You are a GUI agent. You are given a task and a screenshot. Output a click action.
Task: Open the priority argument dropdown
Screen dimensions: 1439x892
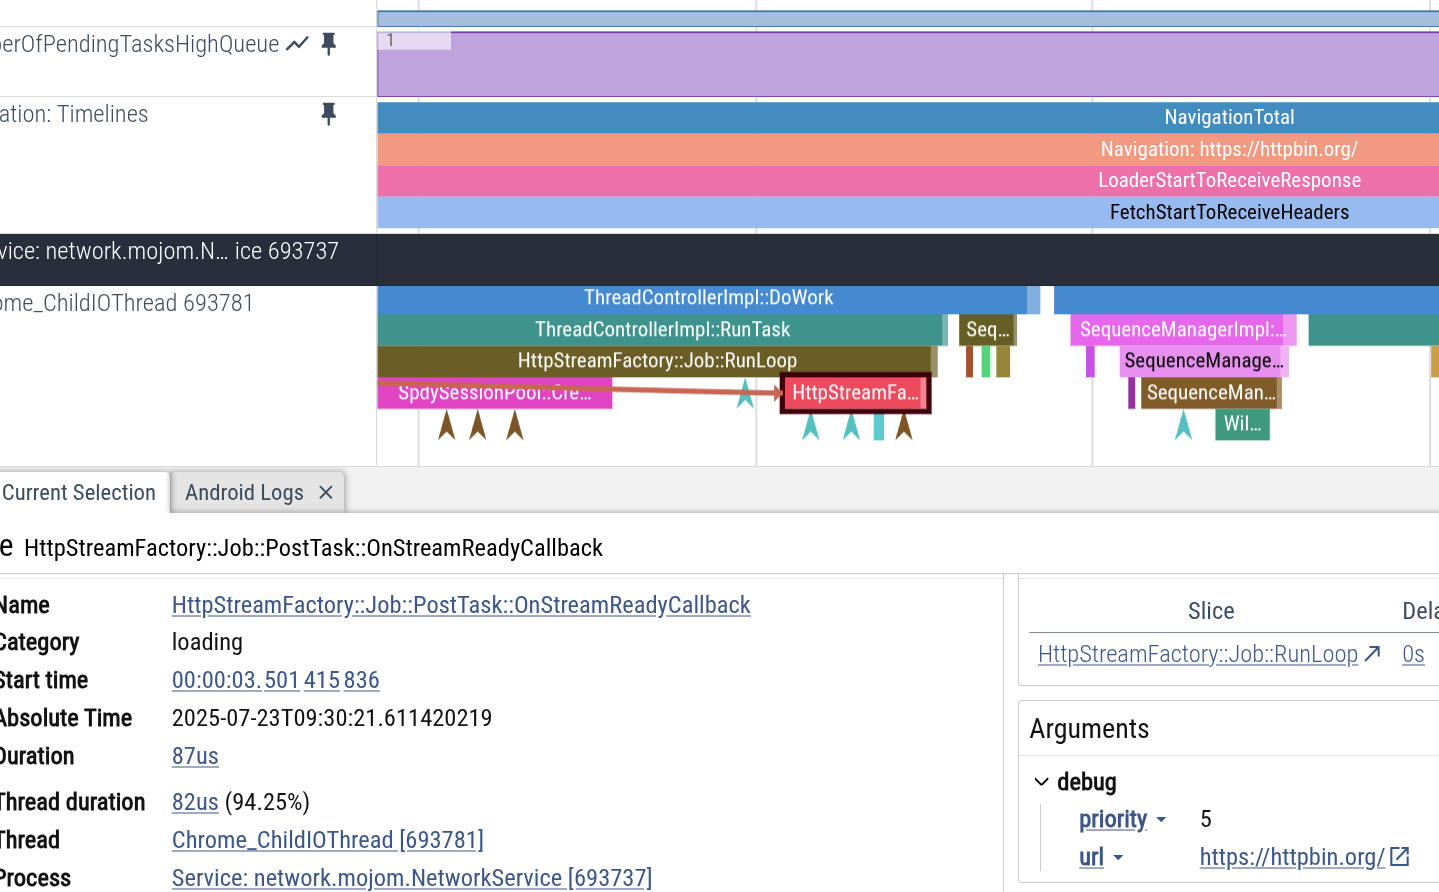(1161, 820)
